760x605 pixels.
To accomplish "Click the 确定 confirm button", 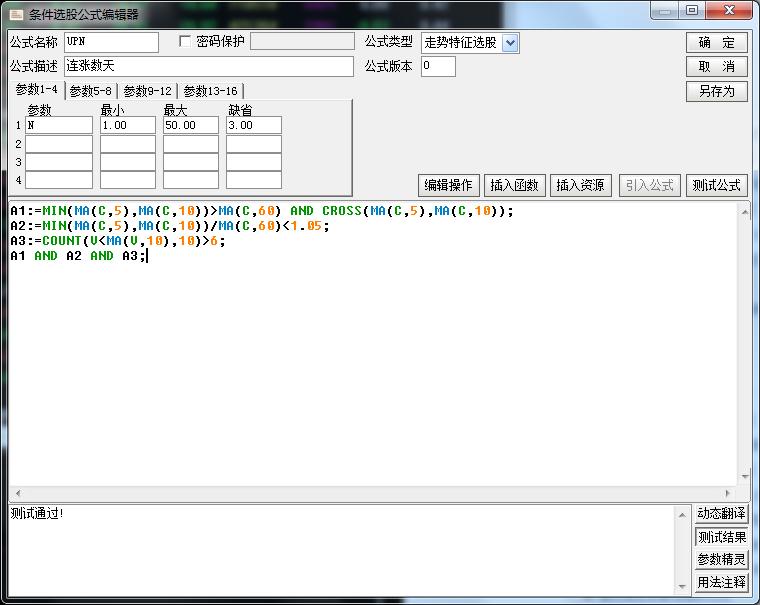I will click(716, 43).
